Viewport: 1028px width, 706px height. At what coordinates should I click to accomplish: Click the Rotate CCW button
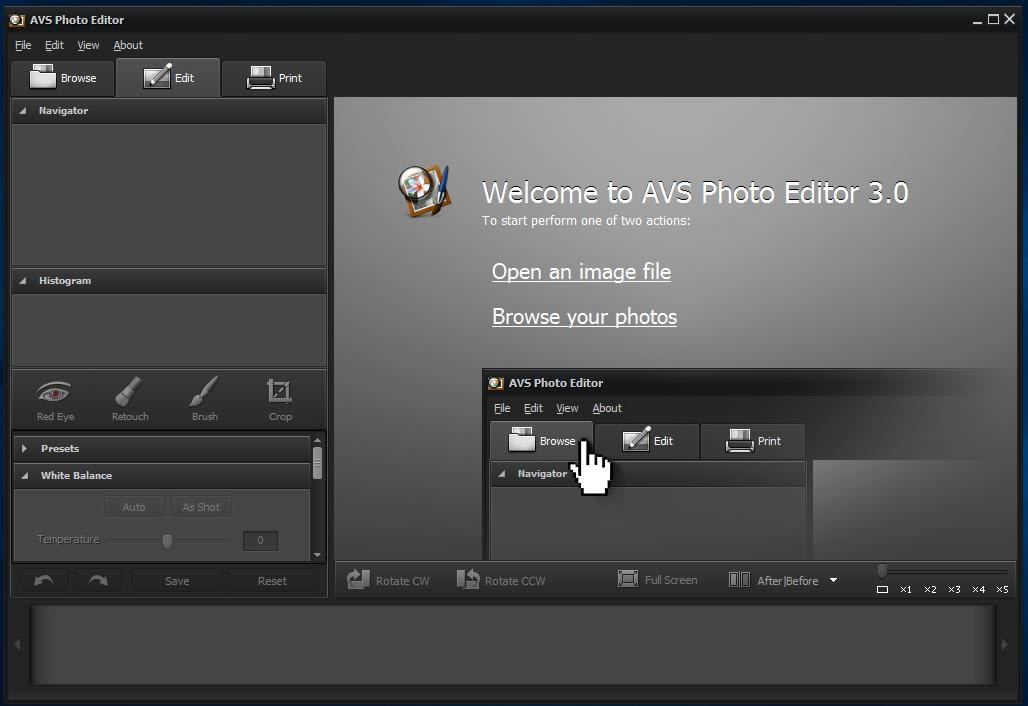click(x=501, y=580)
